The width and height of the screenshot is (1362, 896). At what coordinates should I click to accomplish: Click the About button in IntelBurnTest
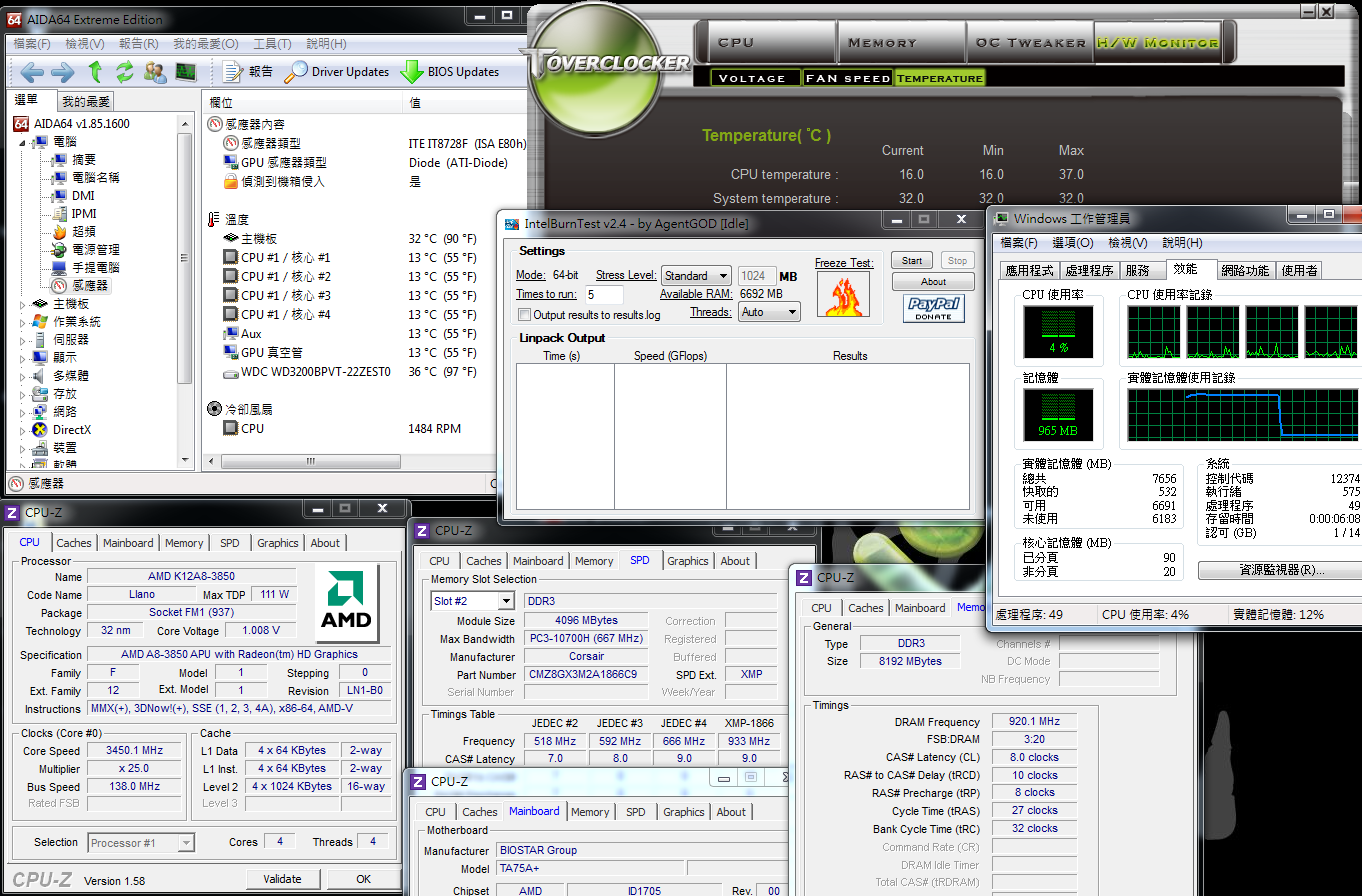click(933, 282)
